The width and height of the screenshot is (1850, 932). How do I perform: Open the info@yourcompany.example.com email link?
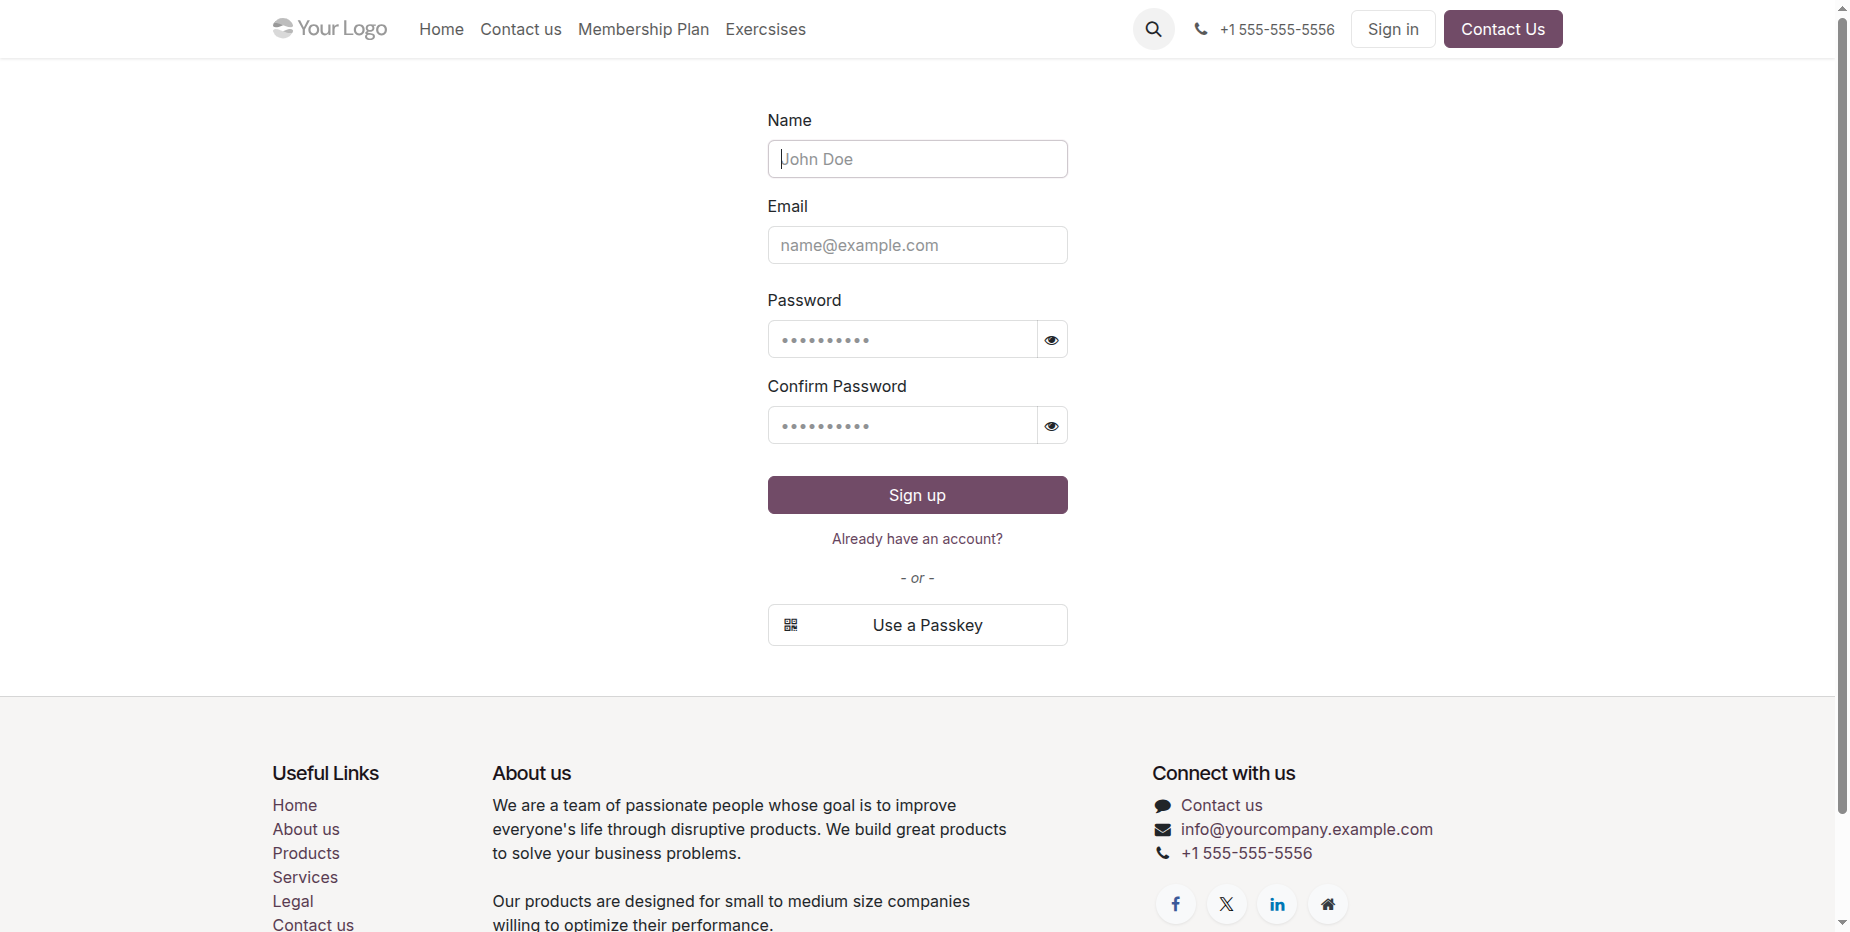point(1306,829)
